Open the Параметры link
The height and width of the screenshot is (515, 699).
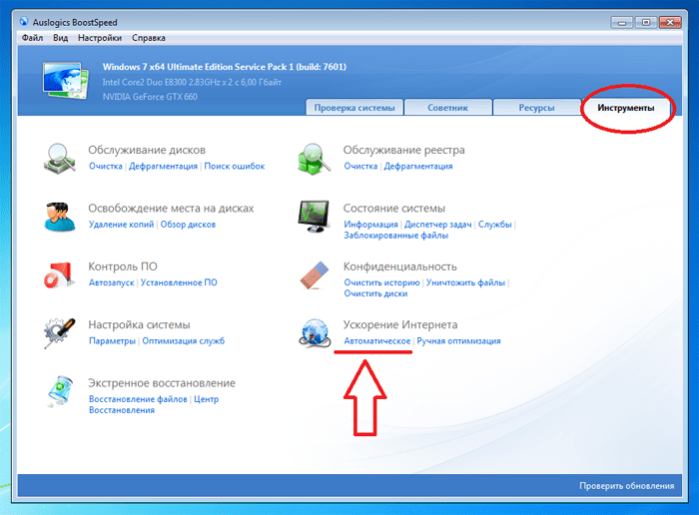click(112, 341)
